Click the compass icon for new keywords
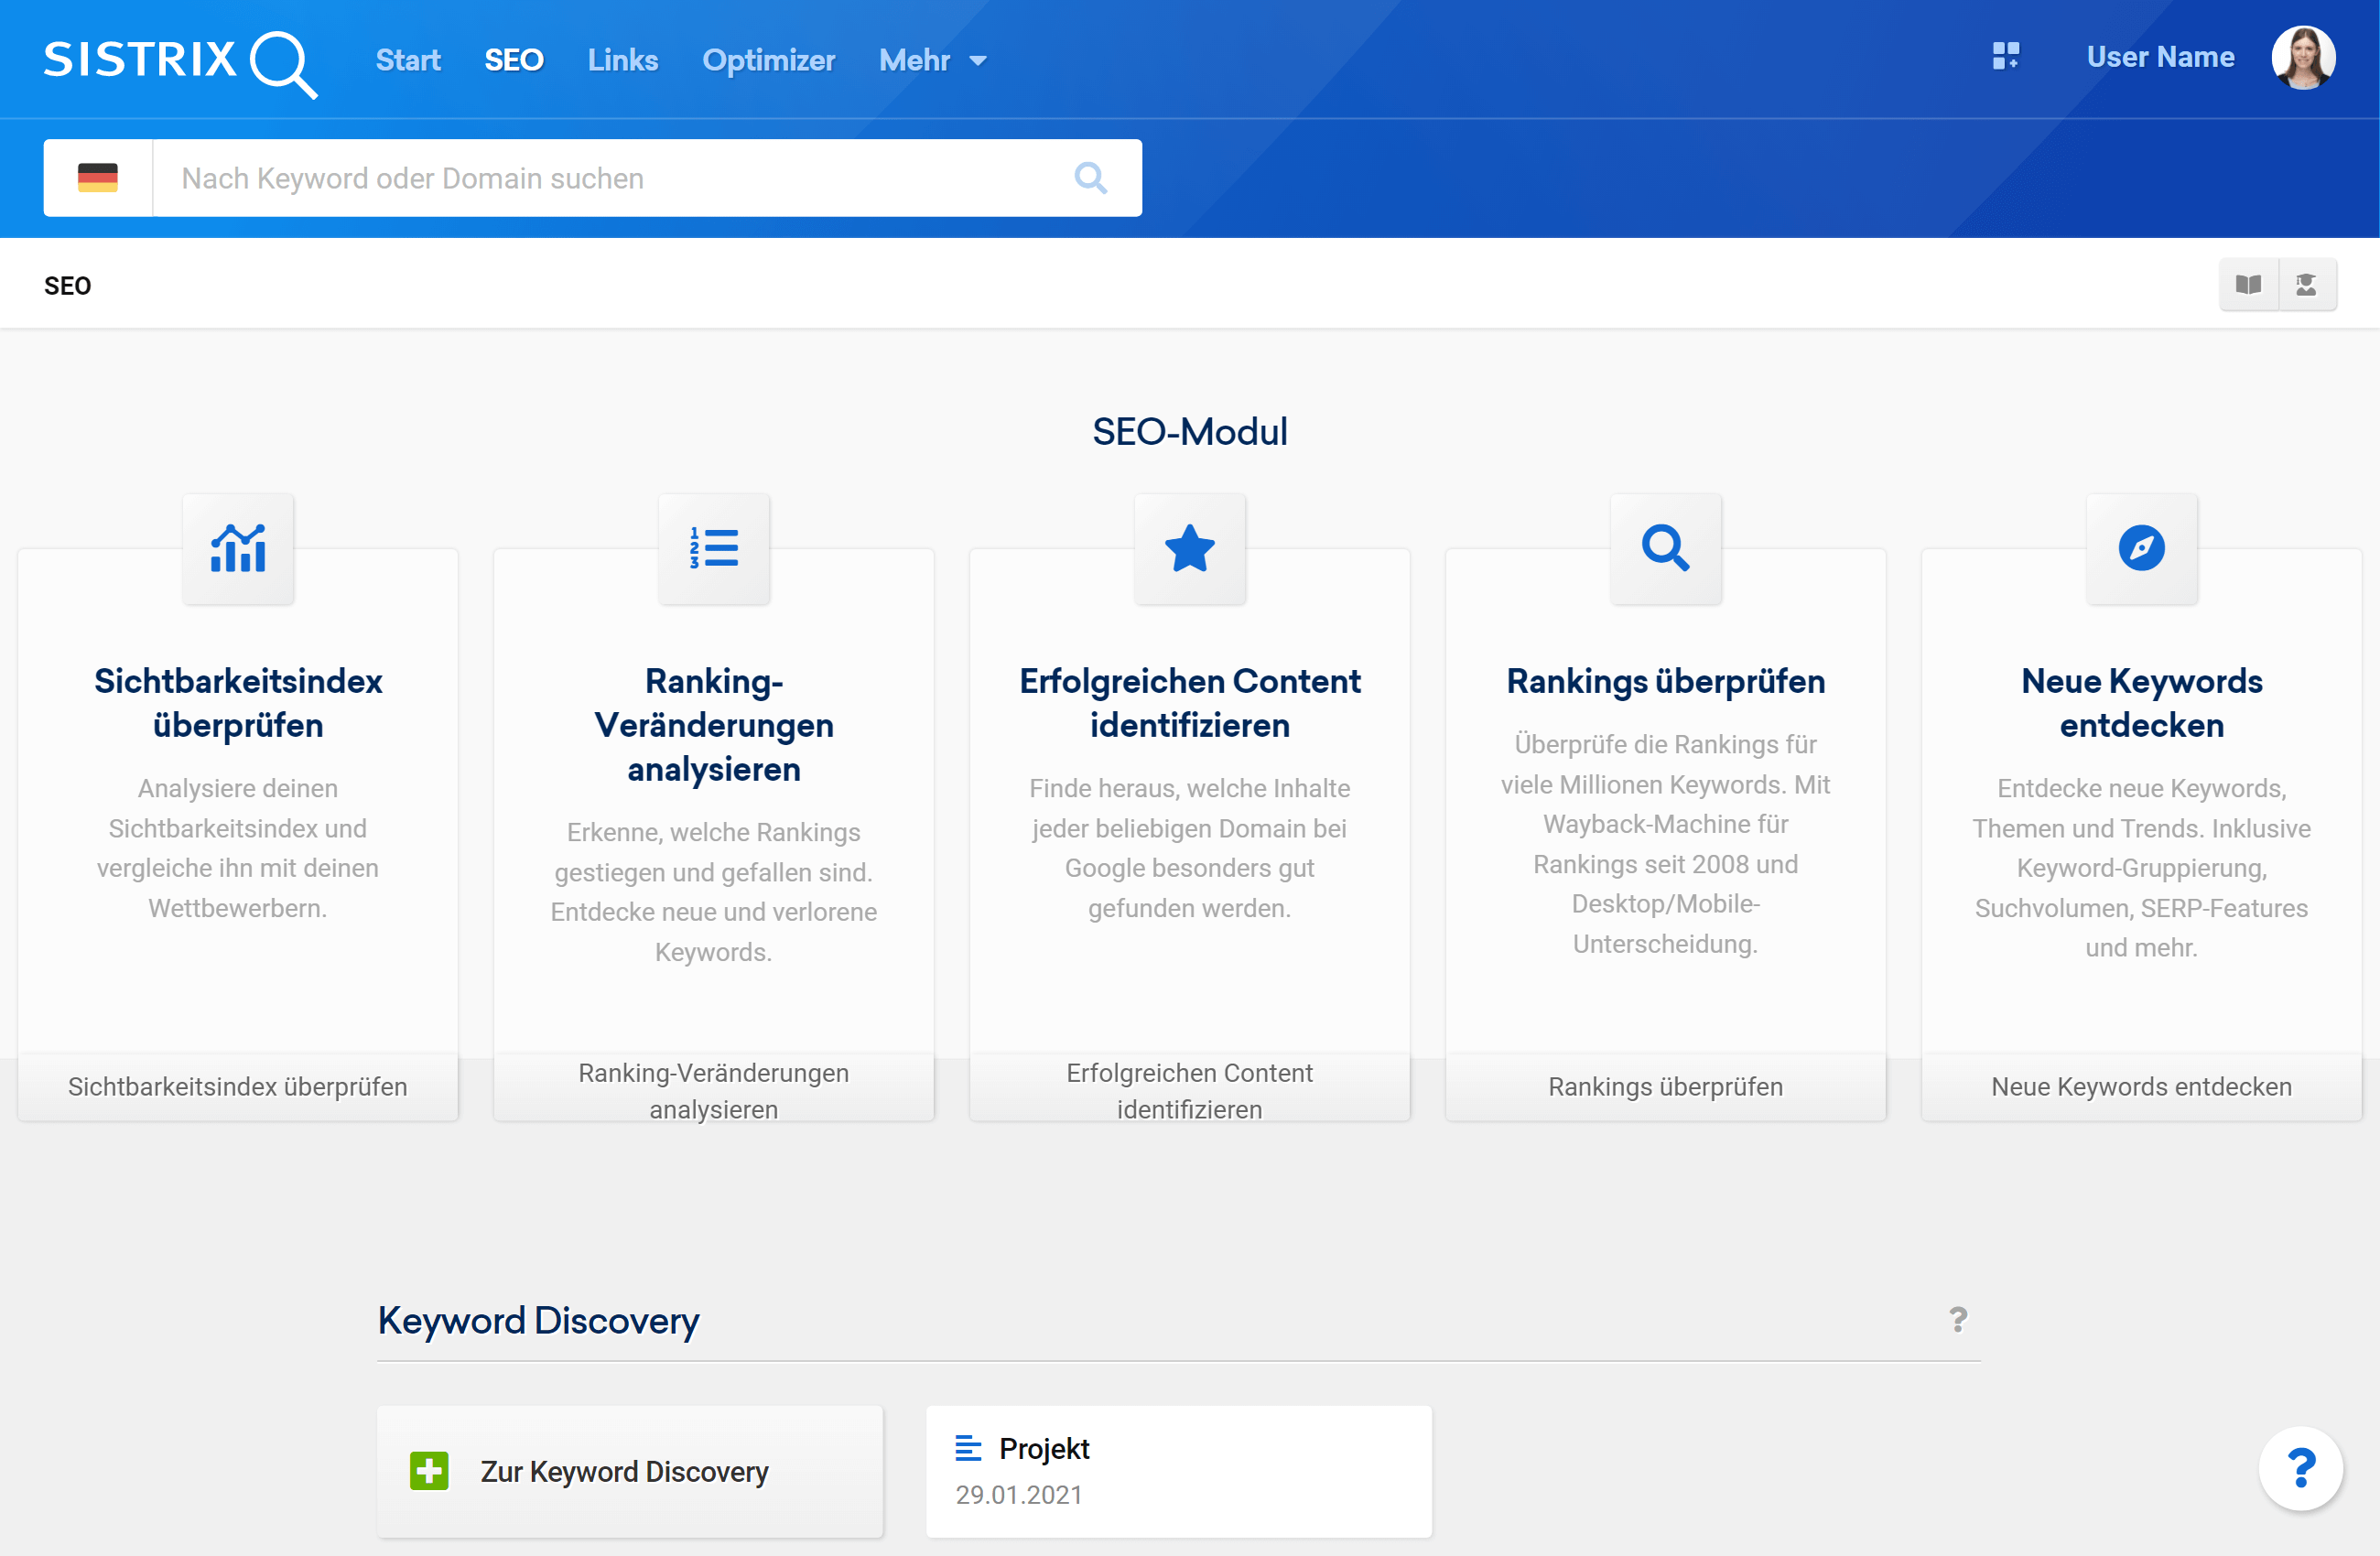The height and width of the screenshot is (1556, 2380). point(2141,548)
